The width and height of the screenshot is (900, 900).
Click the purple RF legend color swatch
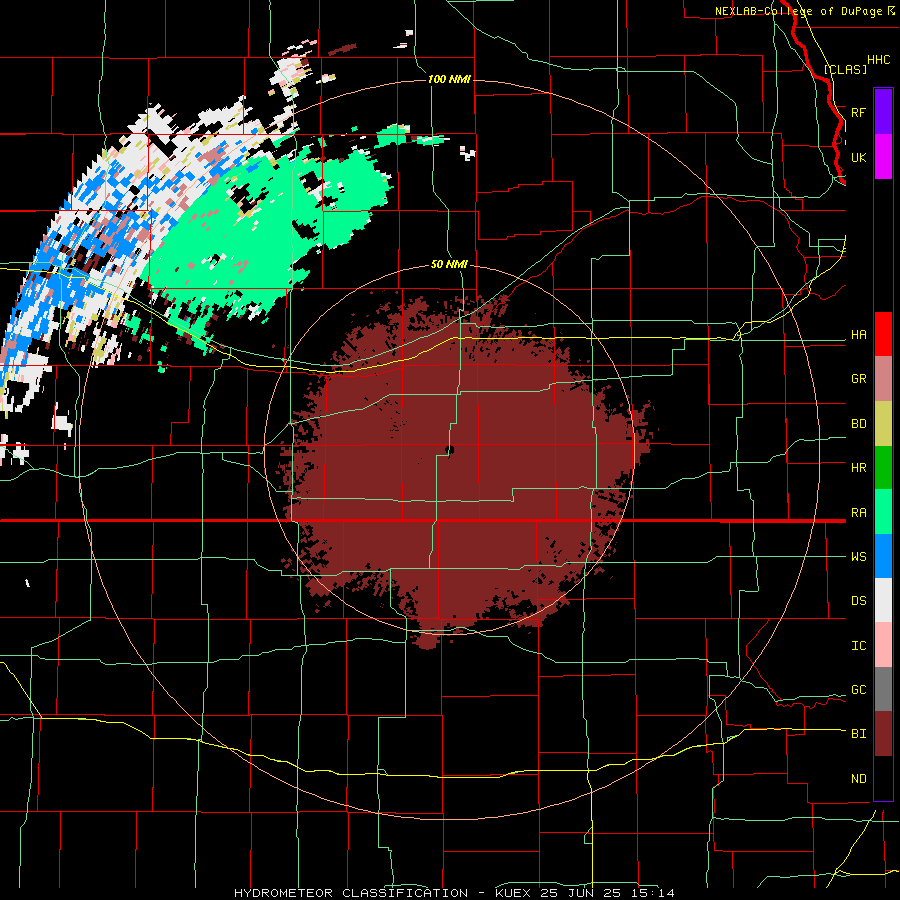click(883, 112)
